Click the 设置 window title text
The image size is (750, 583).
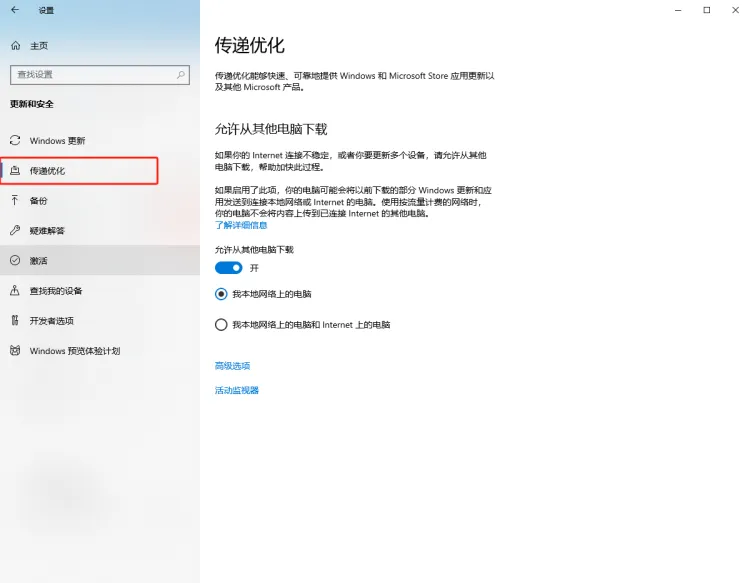coord(46,10)
